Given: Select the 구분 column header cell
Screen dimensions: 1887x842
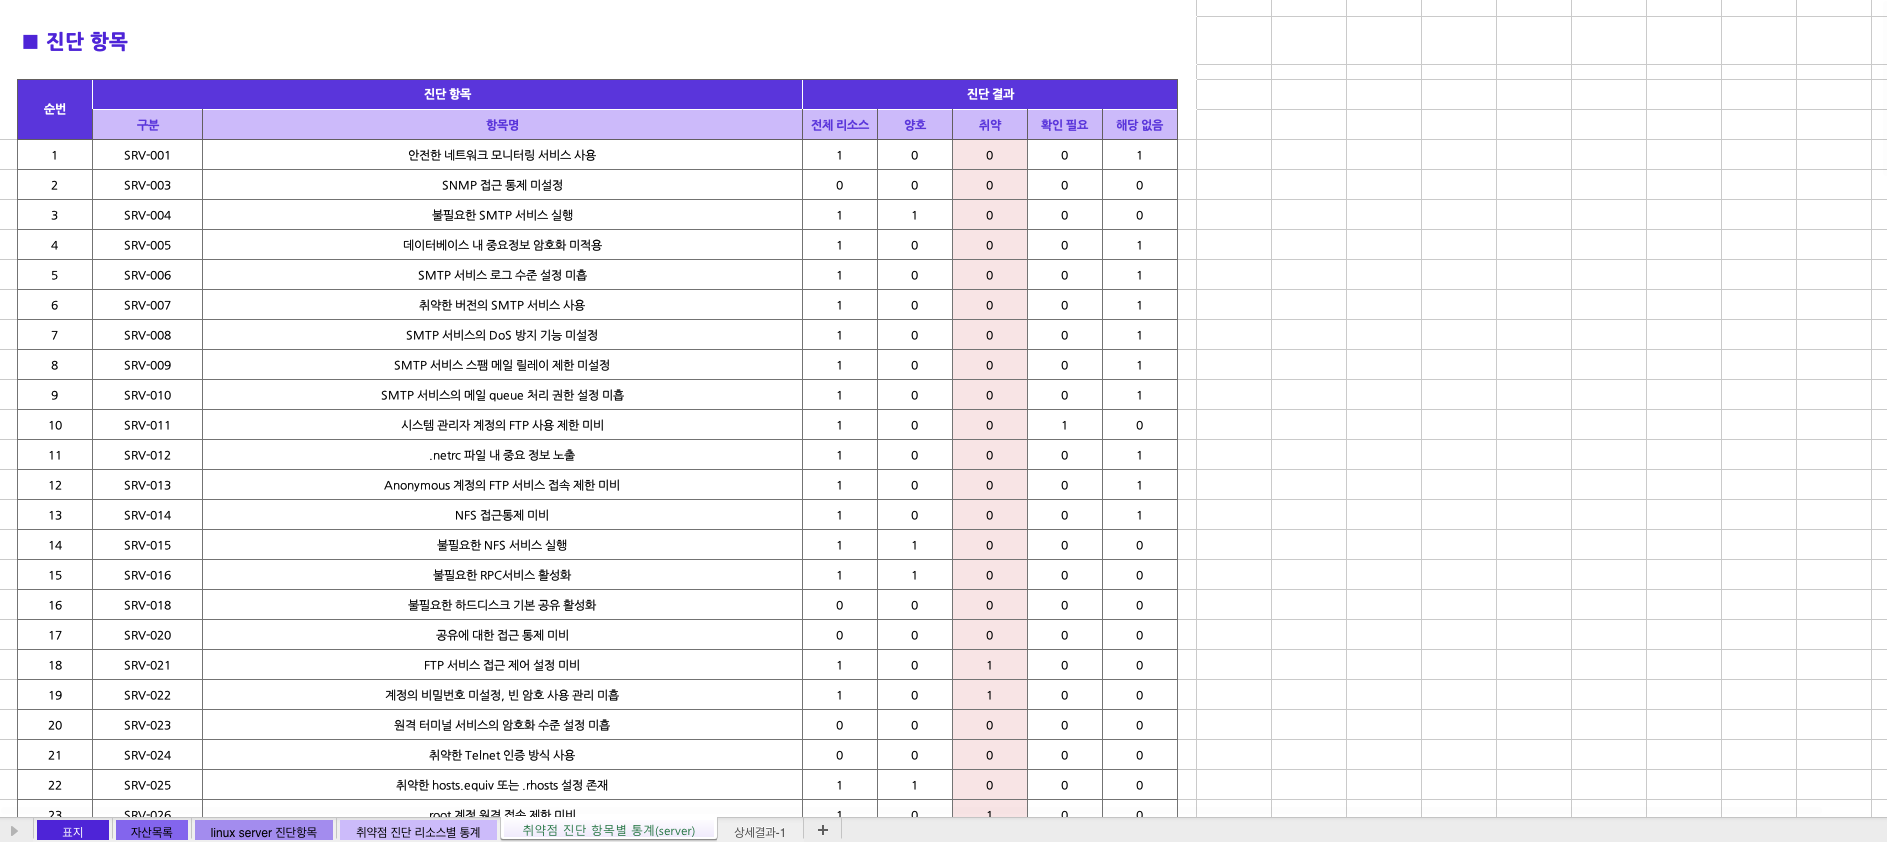Looking at the screenshot, I should [147, 125].
